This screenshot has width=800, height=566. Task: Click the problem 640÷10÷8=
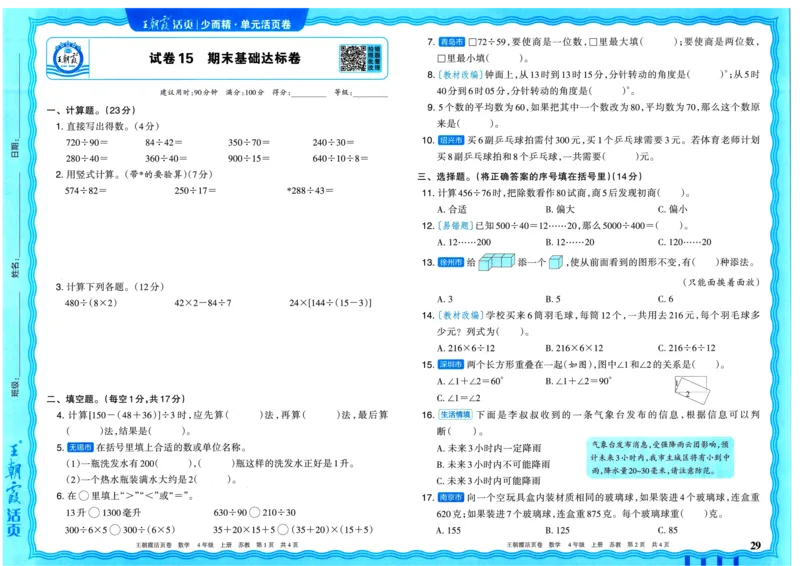click(x=340, y=159)
